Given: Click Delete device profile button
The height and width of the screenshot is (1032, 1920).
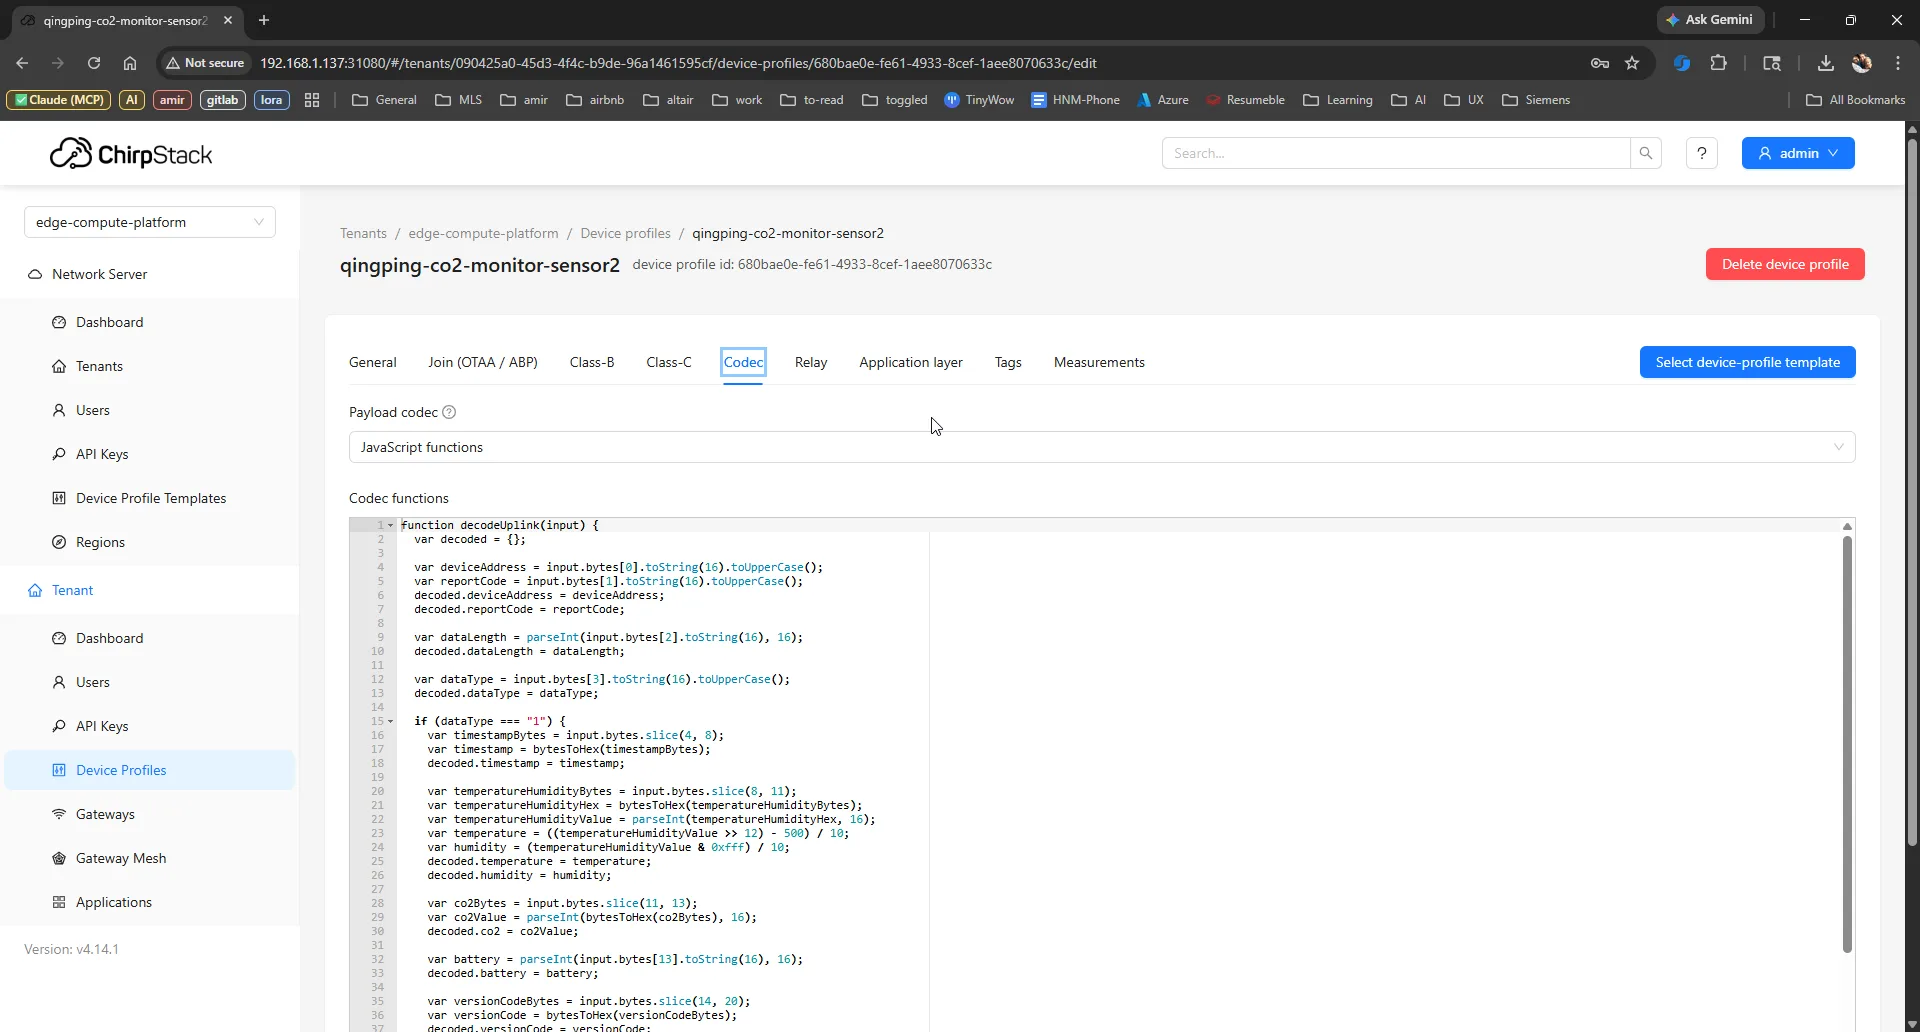Looking at the screenshot, I should coord(1785,264).
